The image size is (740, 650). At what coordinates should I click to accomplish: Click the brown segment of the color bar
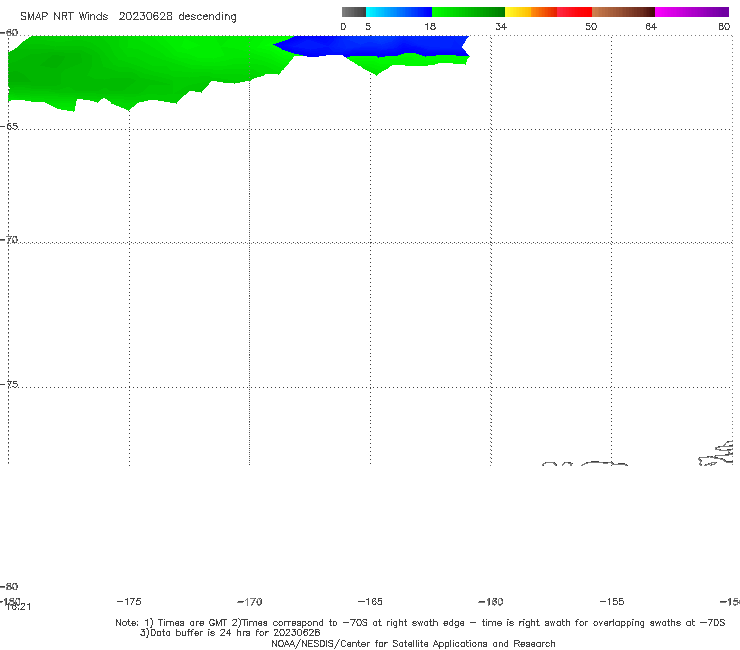point(623,12)
